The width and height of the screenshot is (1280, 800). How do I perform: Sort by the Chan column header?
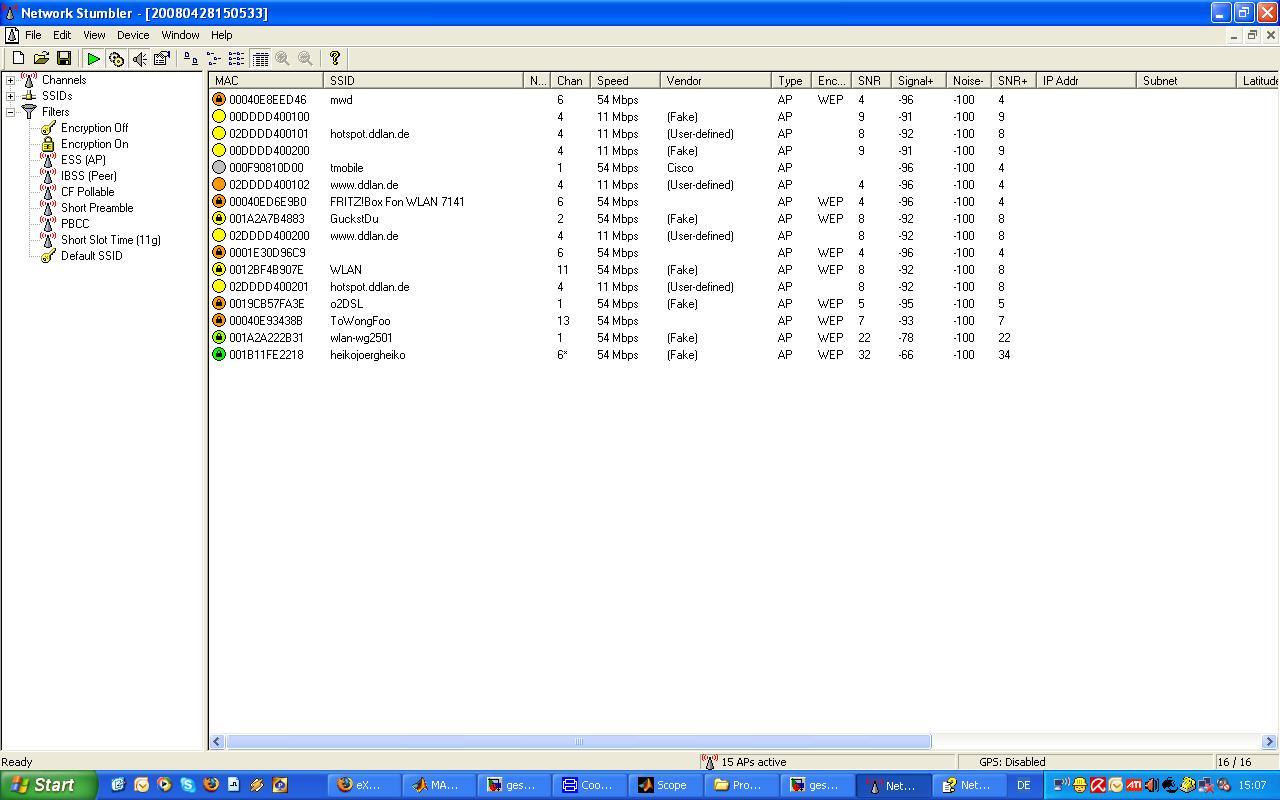[x=570, y=81]
